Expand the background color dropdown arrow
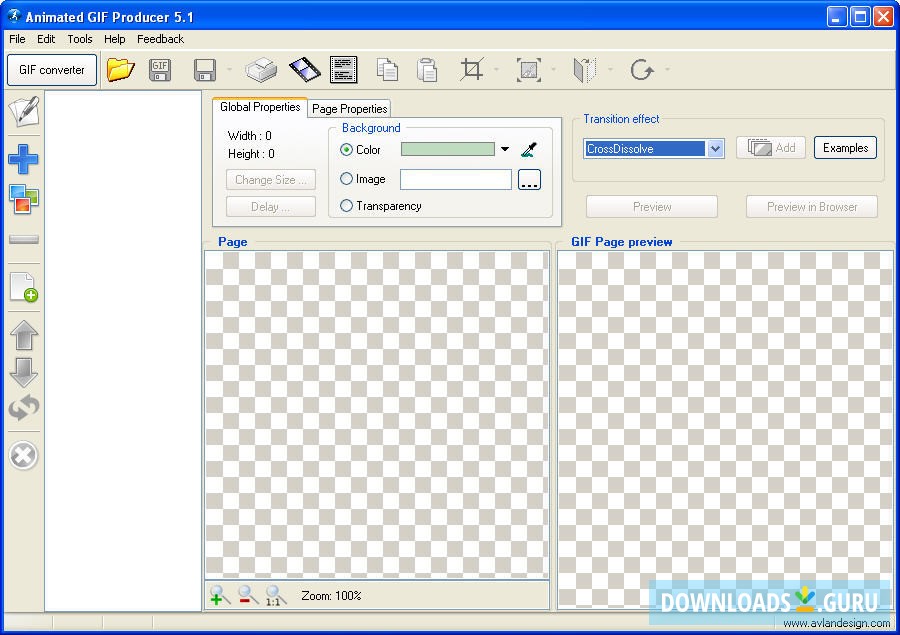The height and width of the screenshot is (635, 900). coord(505,149)
